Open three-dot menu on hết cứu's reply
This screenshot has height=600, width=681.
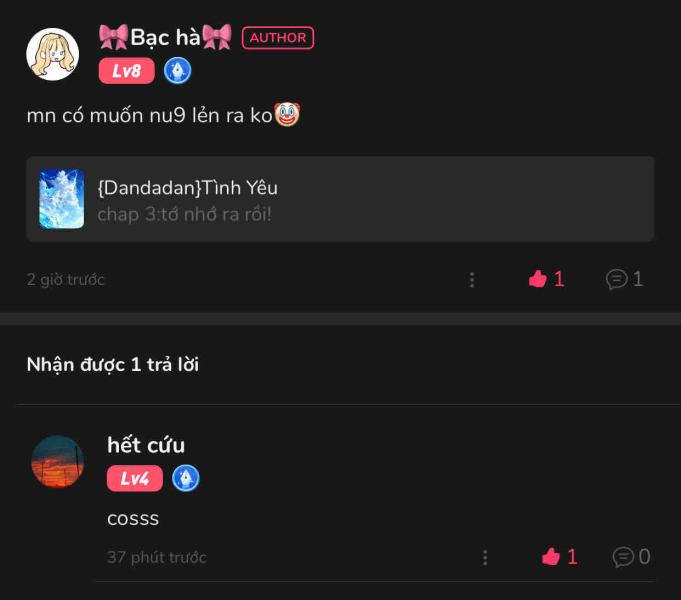485,557
